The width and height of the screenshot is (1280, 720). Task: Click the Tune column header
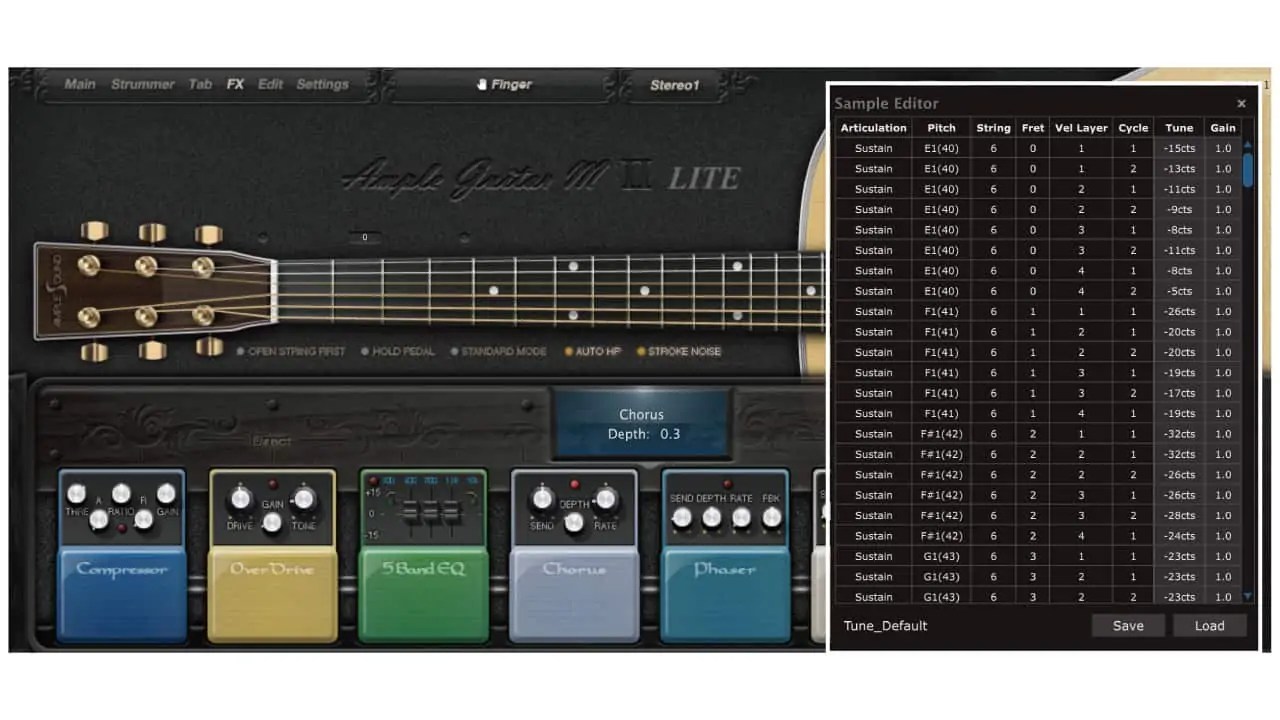coord(1179,128)
